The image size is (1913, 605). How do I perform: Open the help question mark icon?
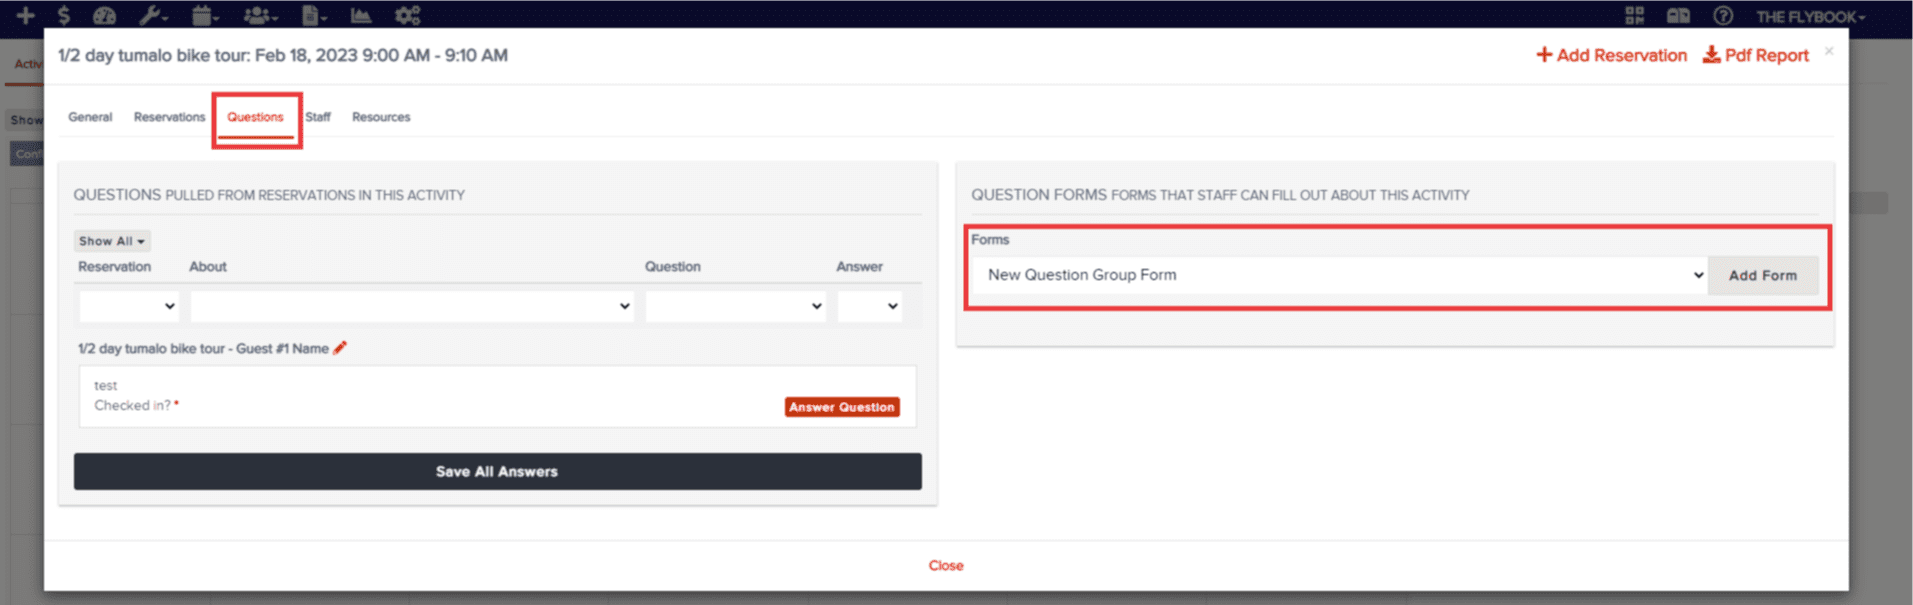1722,16
